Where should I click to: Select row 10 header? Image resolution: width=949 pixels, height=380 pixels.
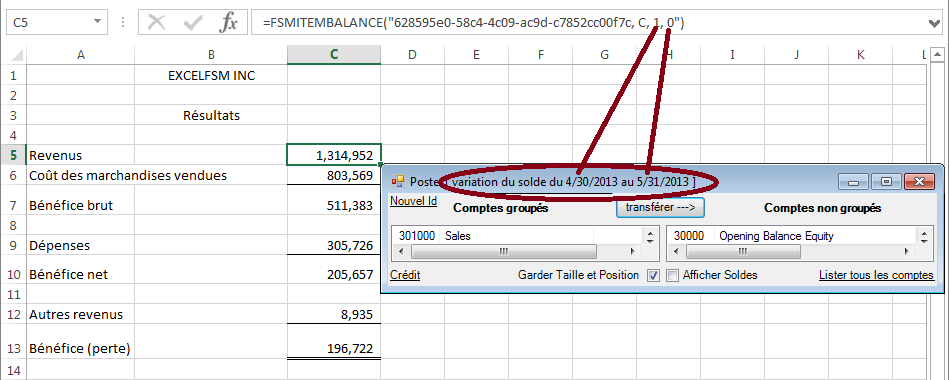(13, 274)
